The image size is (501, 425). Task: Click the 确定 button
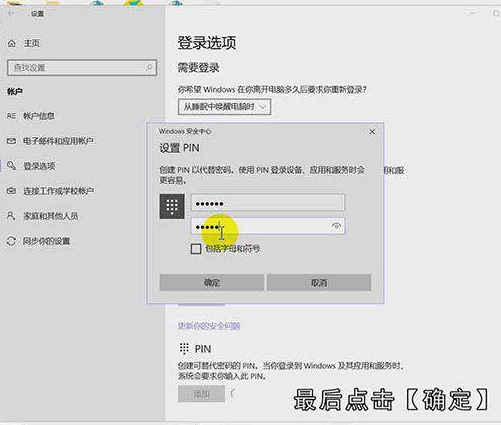click(212, 283)
